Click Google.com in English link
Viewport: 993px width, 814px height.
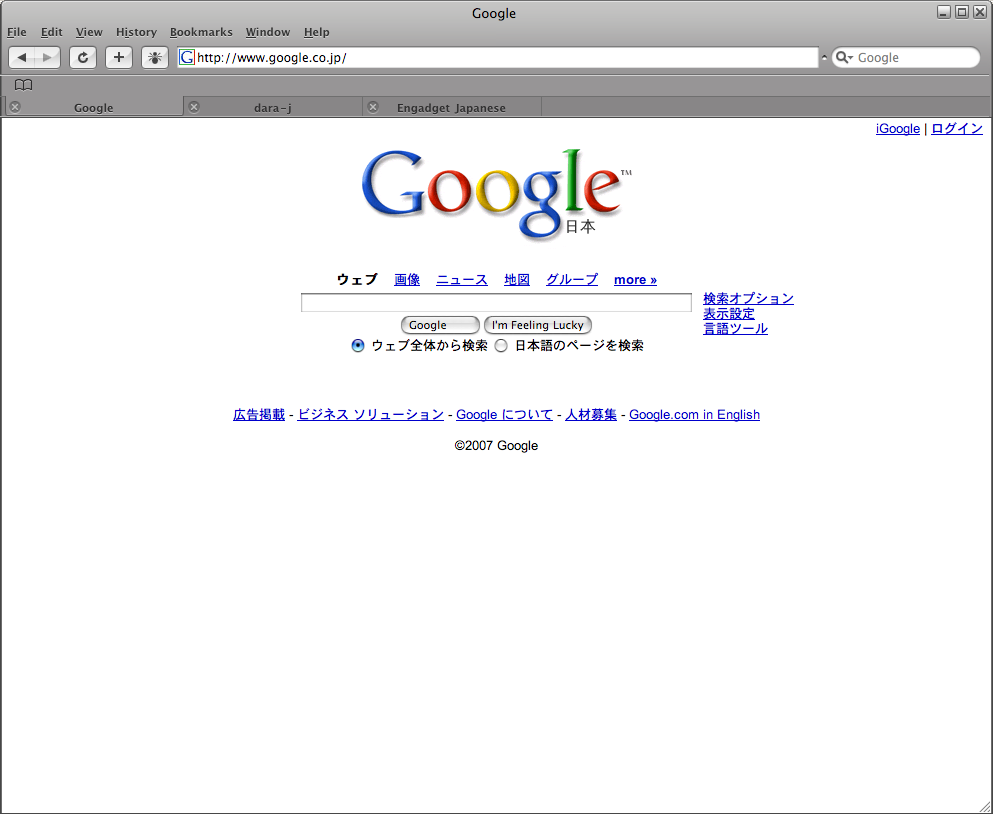(x=694, y=414)
